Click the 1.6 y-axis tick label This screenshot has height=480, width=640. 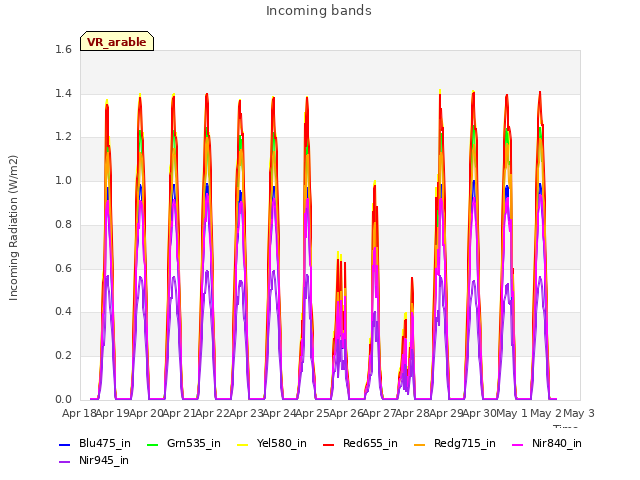[x=63, y=49]
